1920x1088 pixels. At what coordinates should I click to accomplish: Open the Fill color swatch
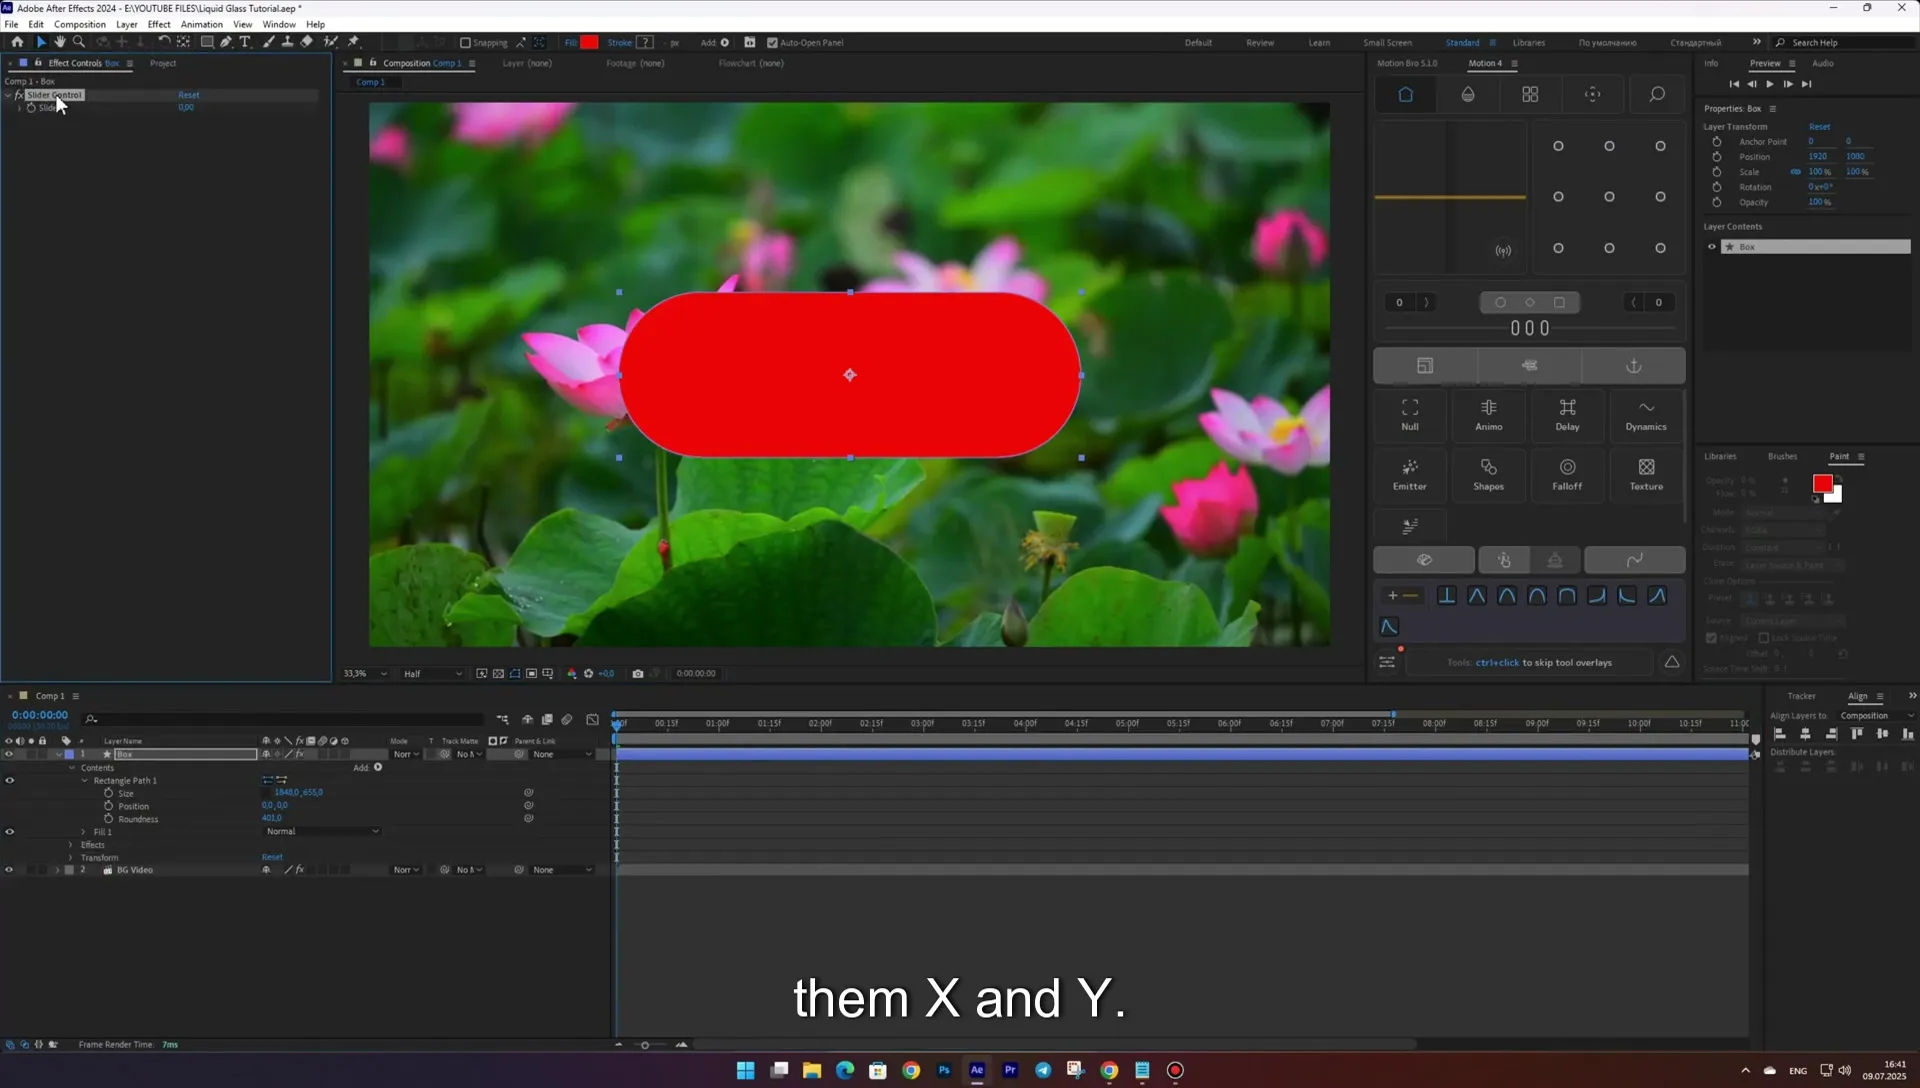[x=589, y=42]
